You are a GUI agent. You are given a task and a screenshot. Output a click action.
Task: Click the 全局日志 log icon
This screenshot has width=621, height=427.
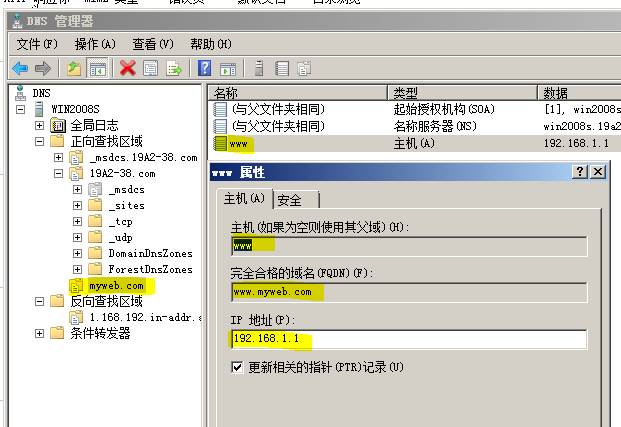58,125
